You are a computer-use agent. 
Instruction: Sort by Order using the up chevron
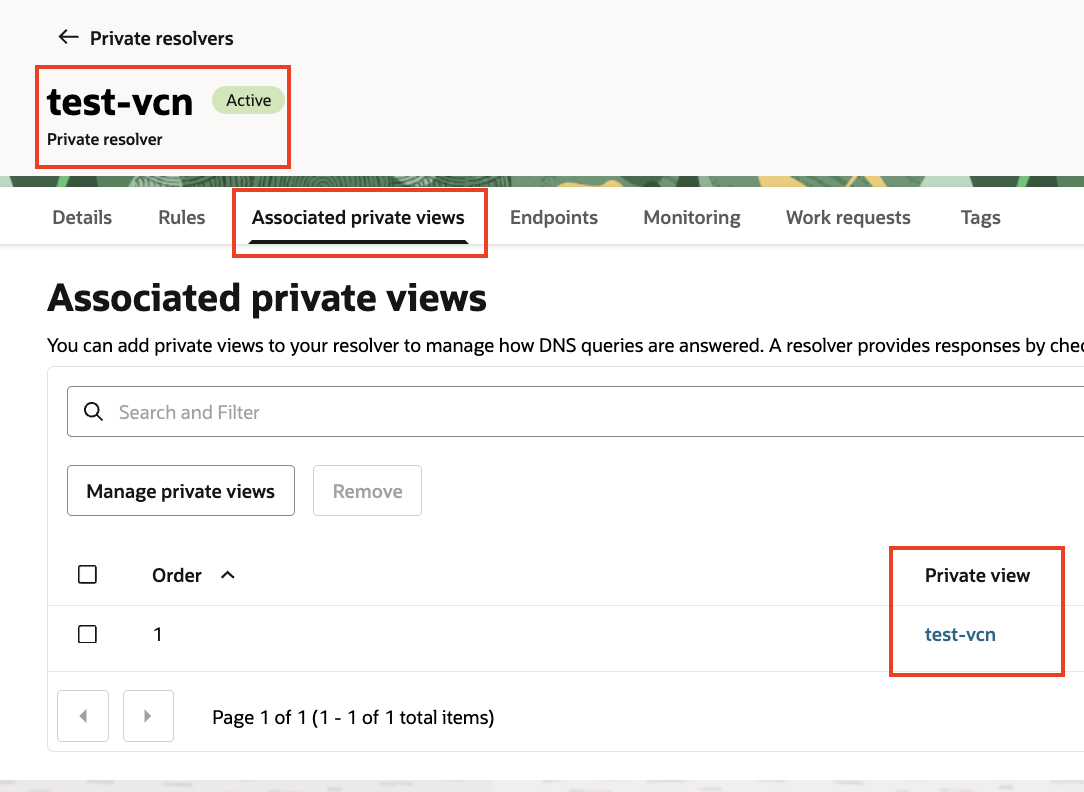(x=227, y=575)
